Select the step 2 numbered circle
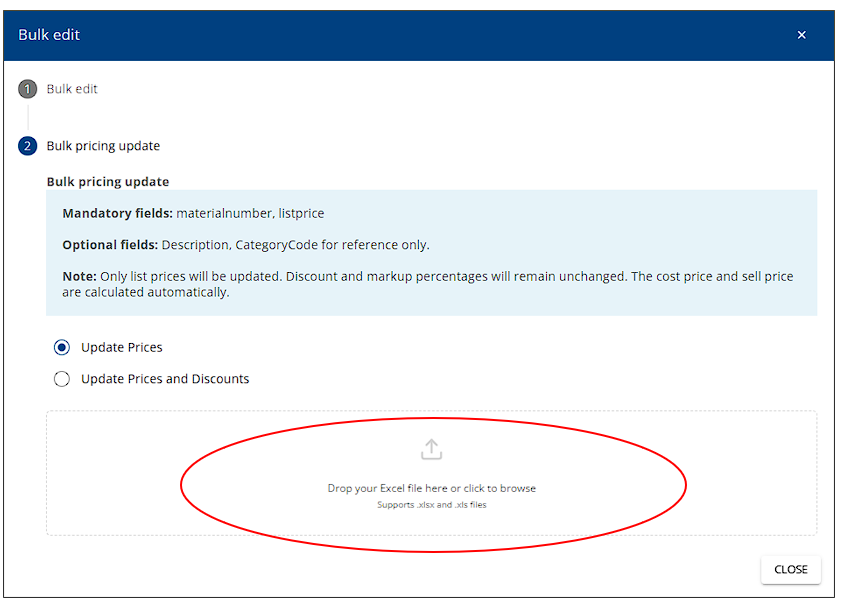The image size is (841, 605). tap(27, 146)
